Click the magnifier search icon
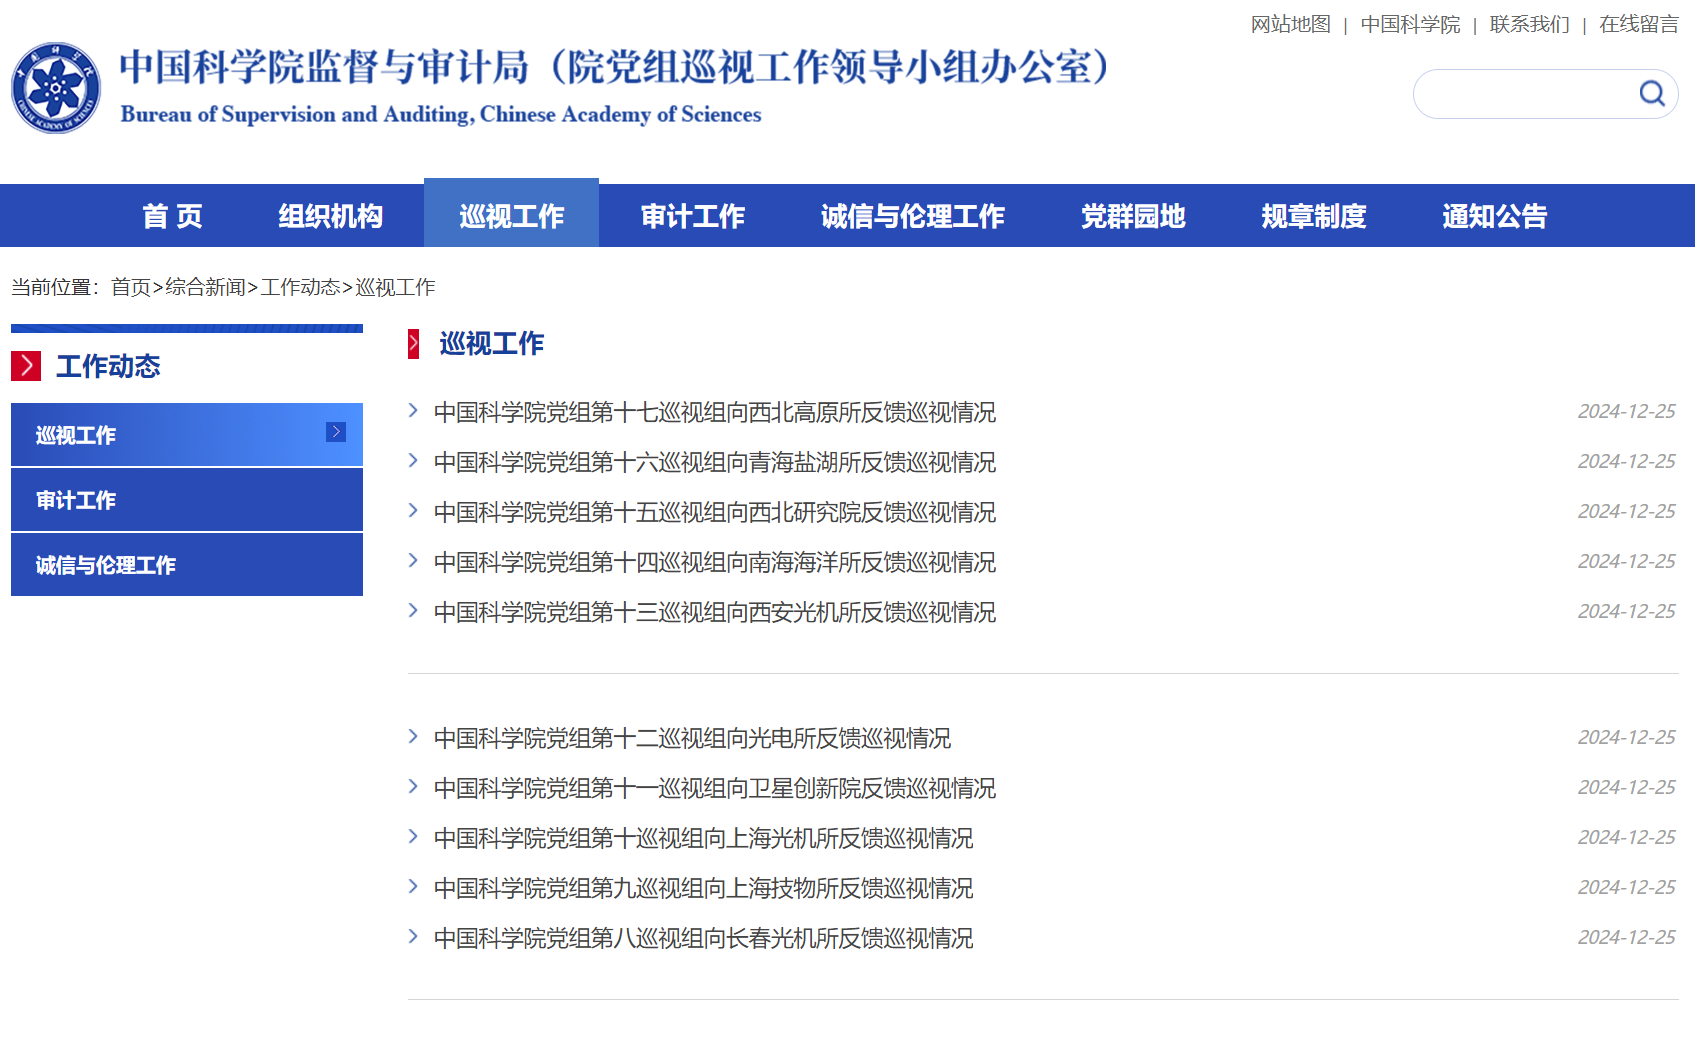Image resolution: width=1695 pixels, height=1047 pixels. point(1651,94)
